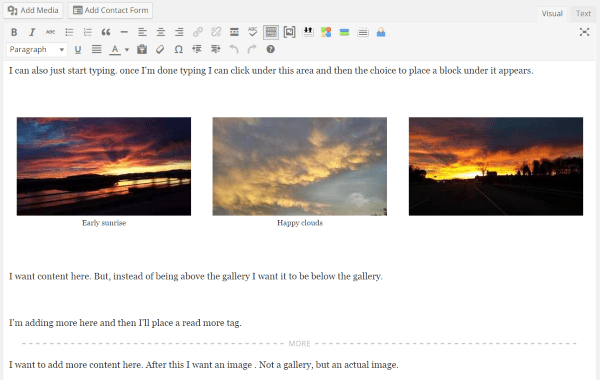Screen dimensions: 600x380
Task: Click the insert link icon
Action: [197, 32]
